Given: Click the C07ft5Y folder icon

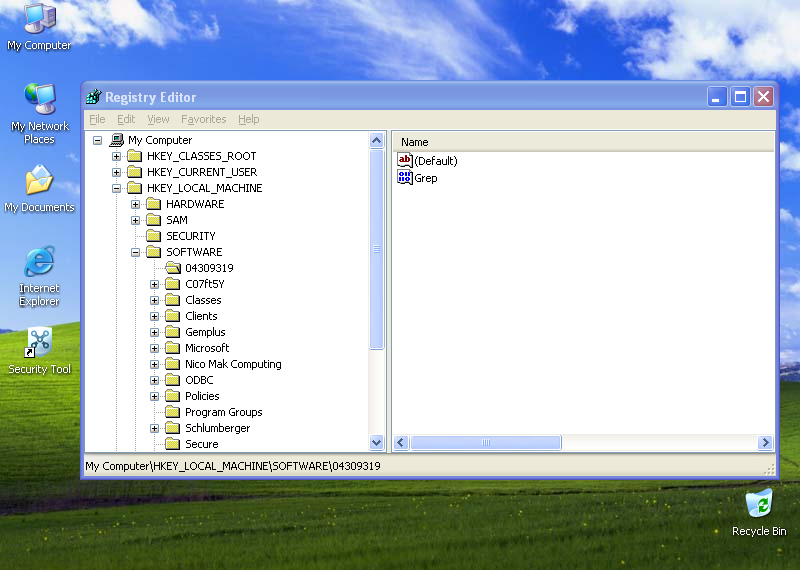Looking at the screenshot, I should click(173, 284).
